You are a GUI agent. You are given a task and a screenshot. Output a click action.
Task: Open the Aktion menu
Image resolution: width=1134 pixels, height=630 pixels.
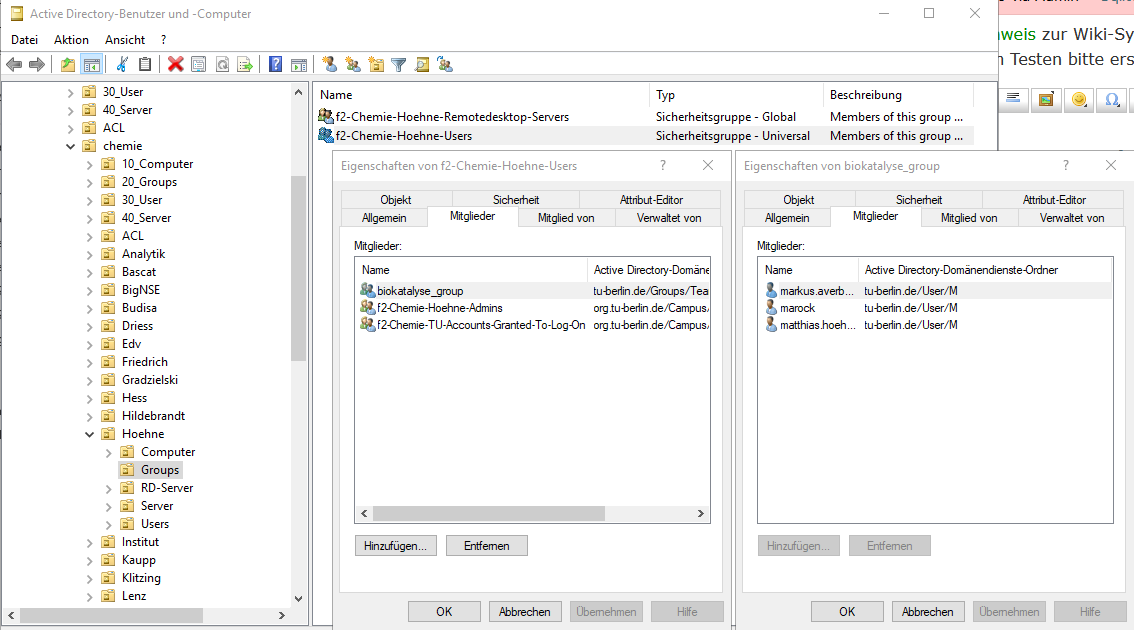coord(72,40)
